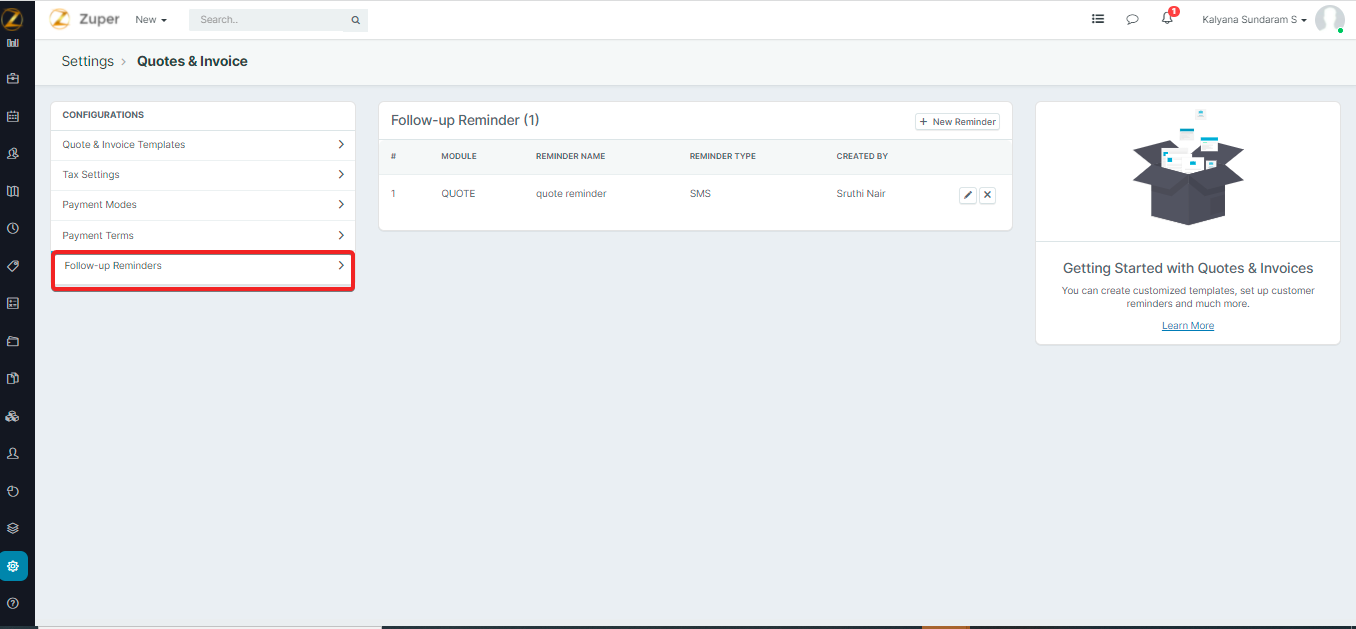Click the MODULE column header
This screenshot has height=629, width=1356.
[x=459, y=157]
